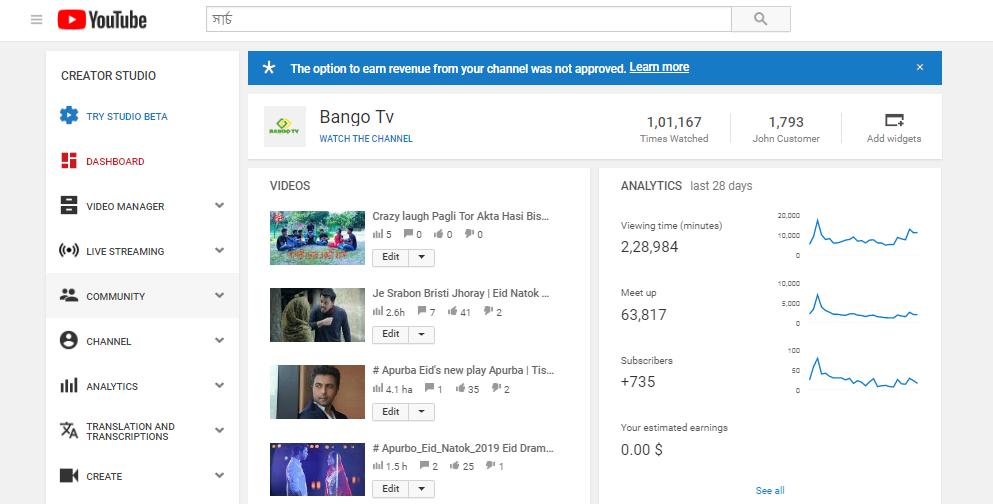Click the star icon in blue banner
This screenshot has height=504, width=993.
pyautogui.click(x=269, y=68)
